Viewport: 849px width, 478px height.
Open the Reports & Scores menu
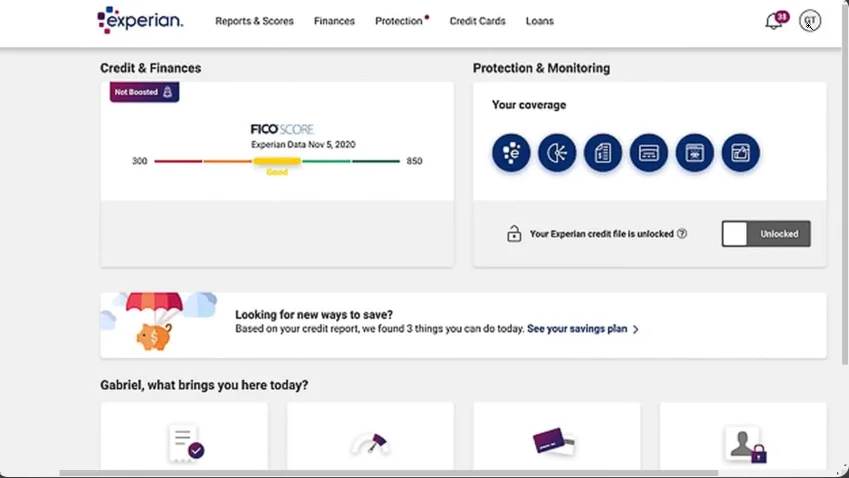point(254,21)
